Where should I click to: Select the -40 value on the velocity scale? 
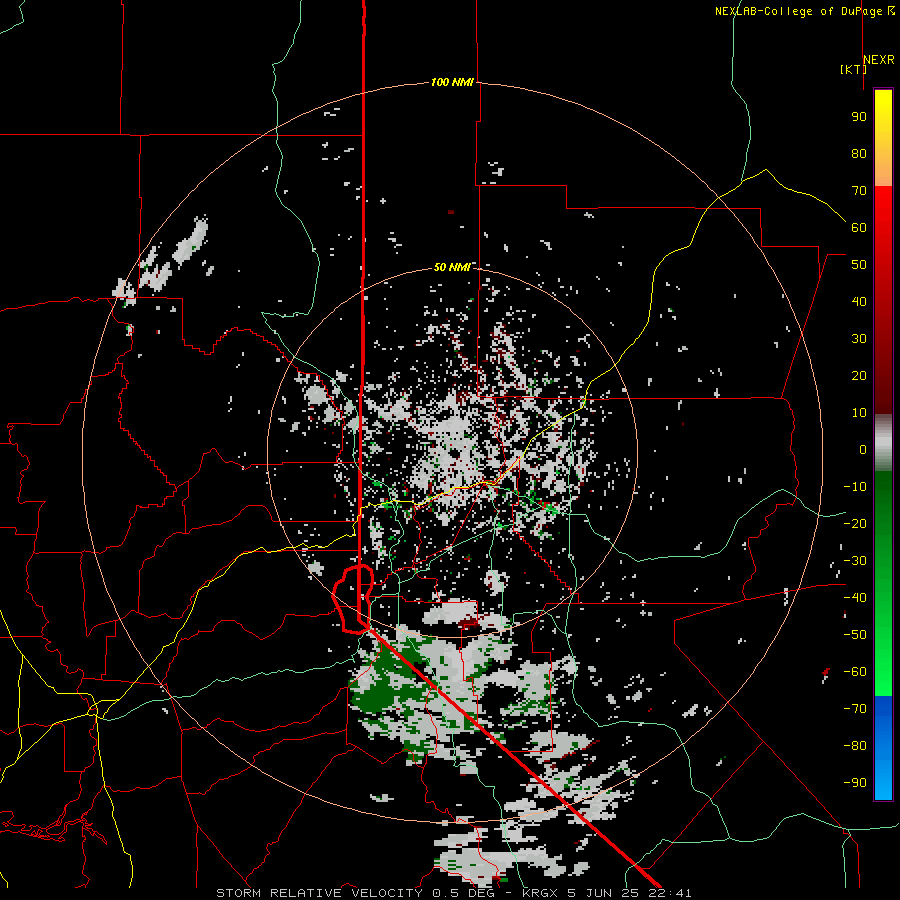click(855, 598)
